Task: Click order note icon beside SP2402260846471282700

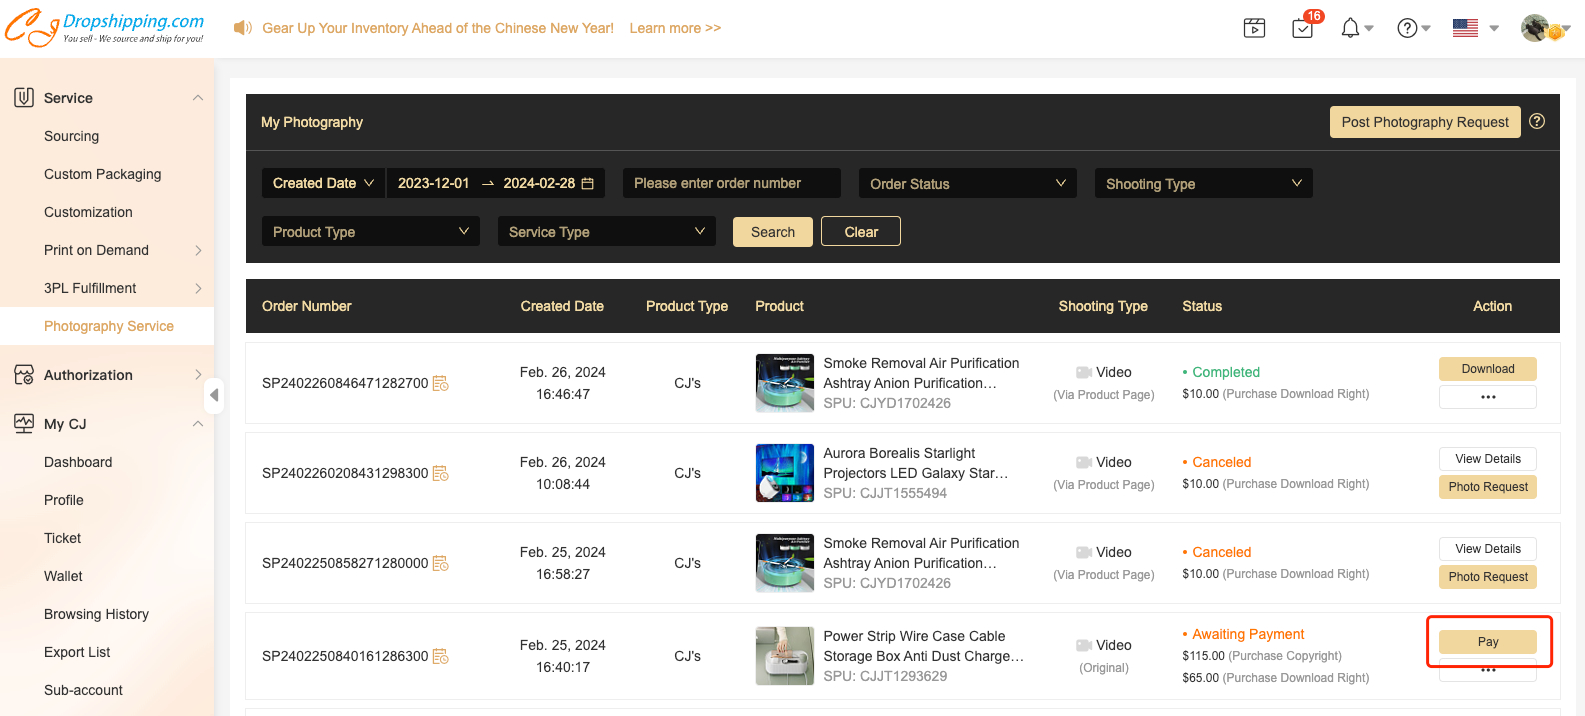Action: [440, 383]
